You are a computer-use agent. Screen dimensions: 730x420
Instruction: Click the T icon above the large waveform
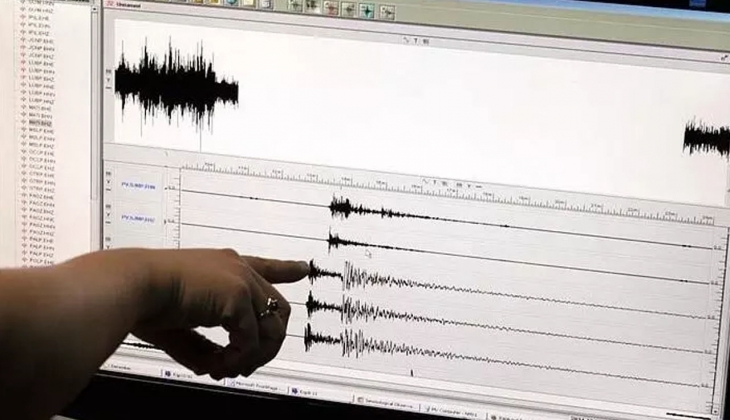click(x=416, y=41)
